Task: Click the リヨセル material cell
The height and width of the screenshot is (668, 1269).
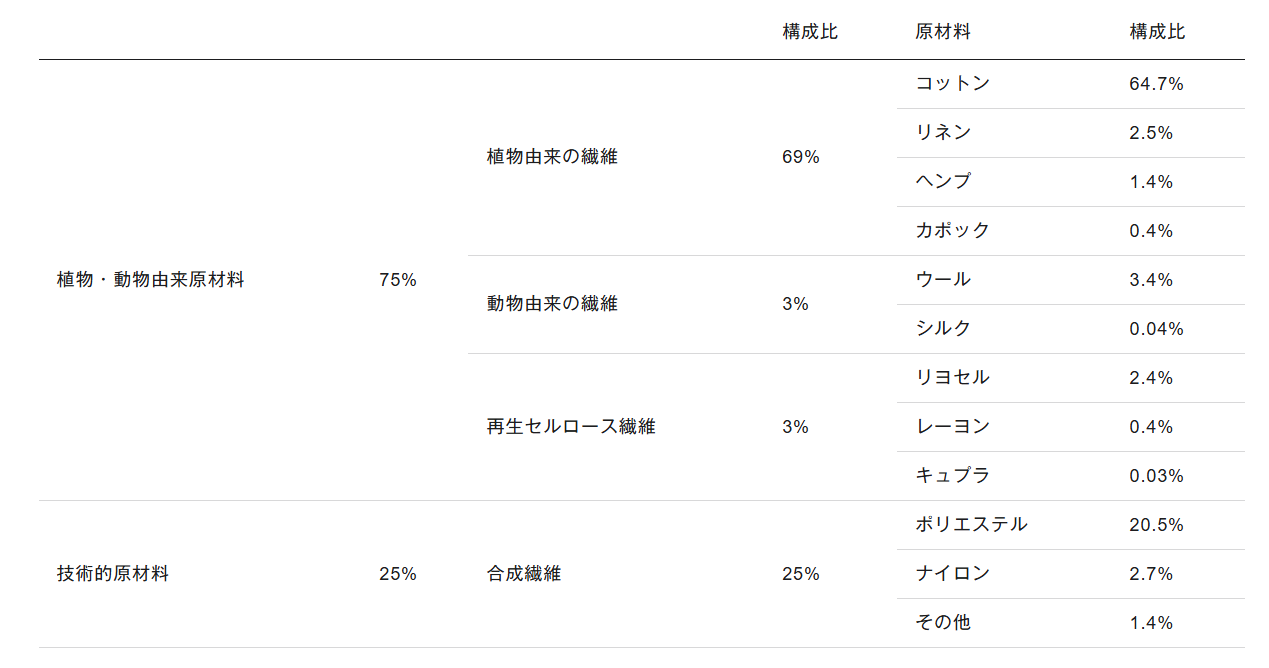Action: pos(952,378)
